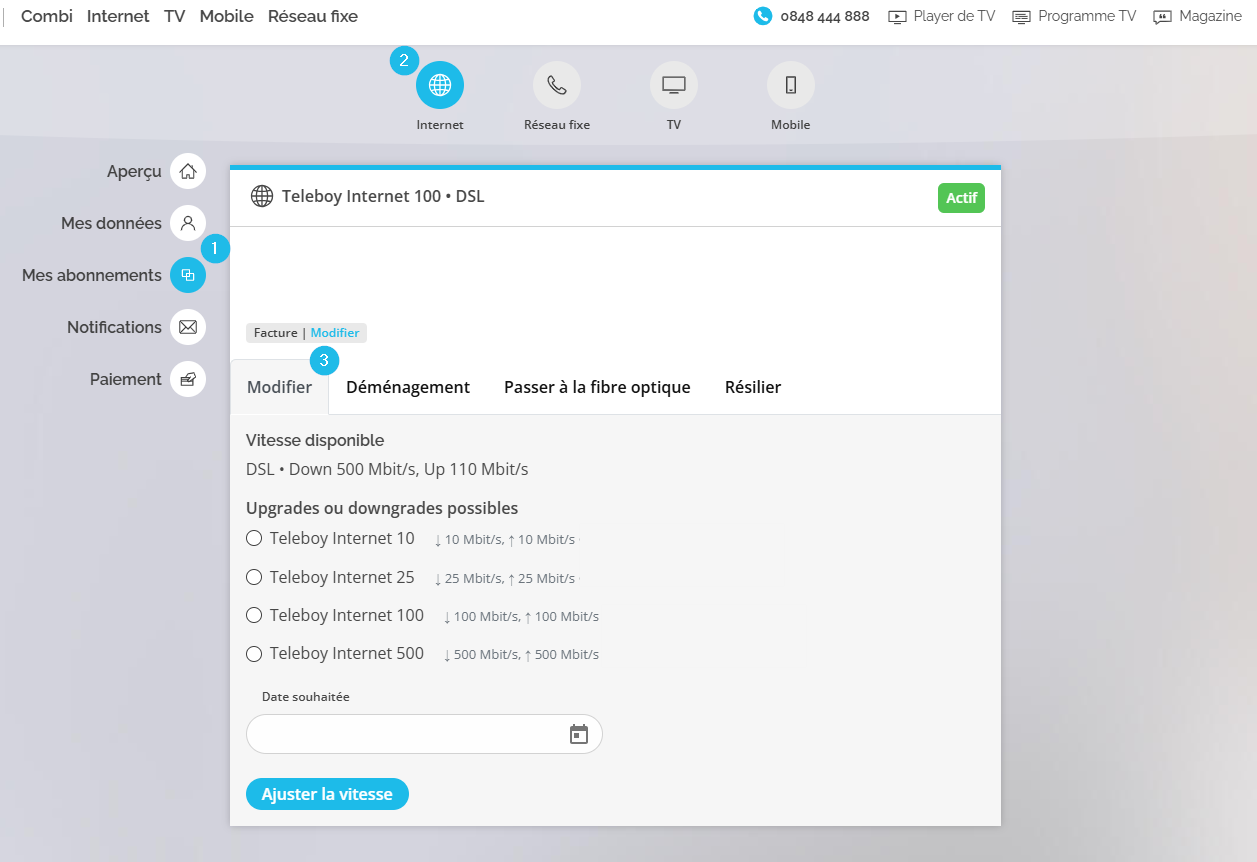Click the 10 Mbit/s speed details text
The height and width of the screenshot is (862, 1257).
(x=505, y=539)
